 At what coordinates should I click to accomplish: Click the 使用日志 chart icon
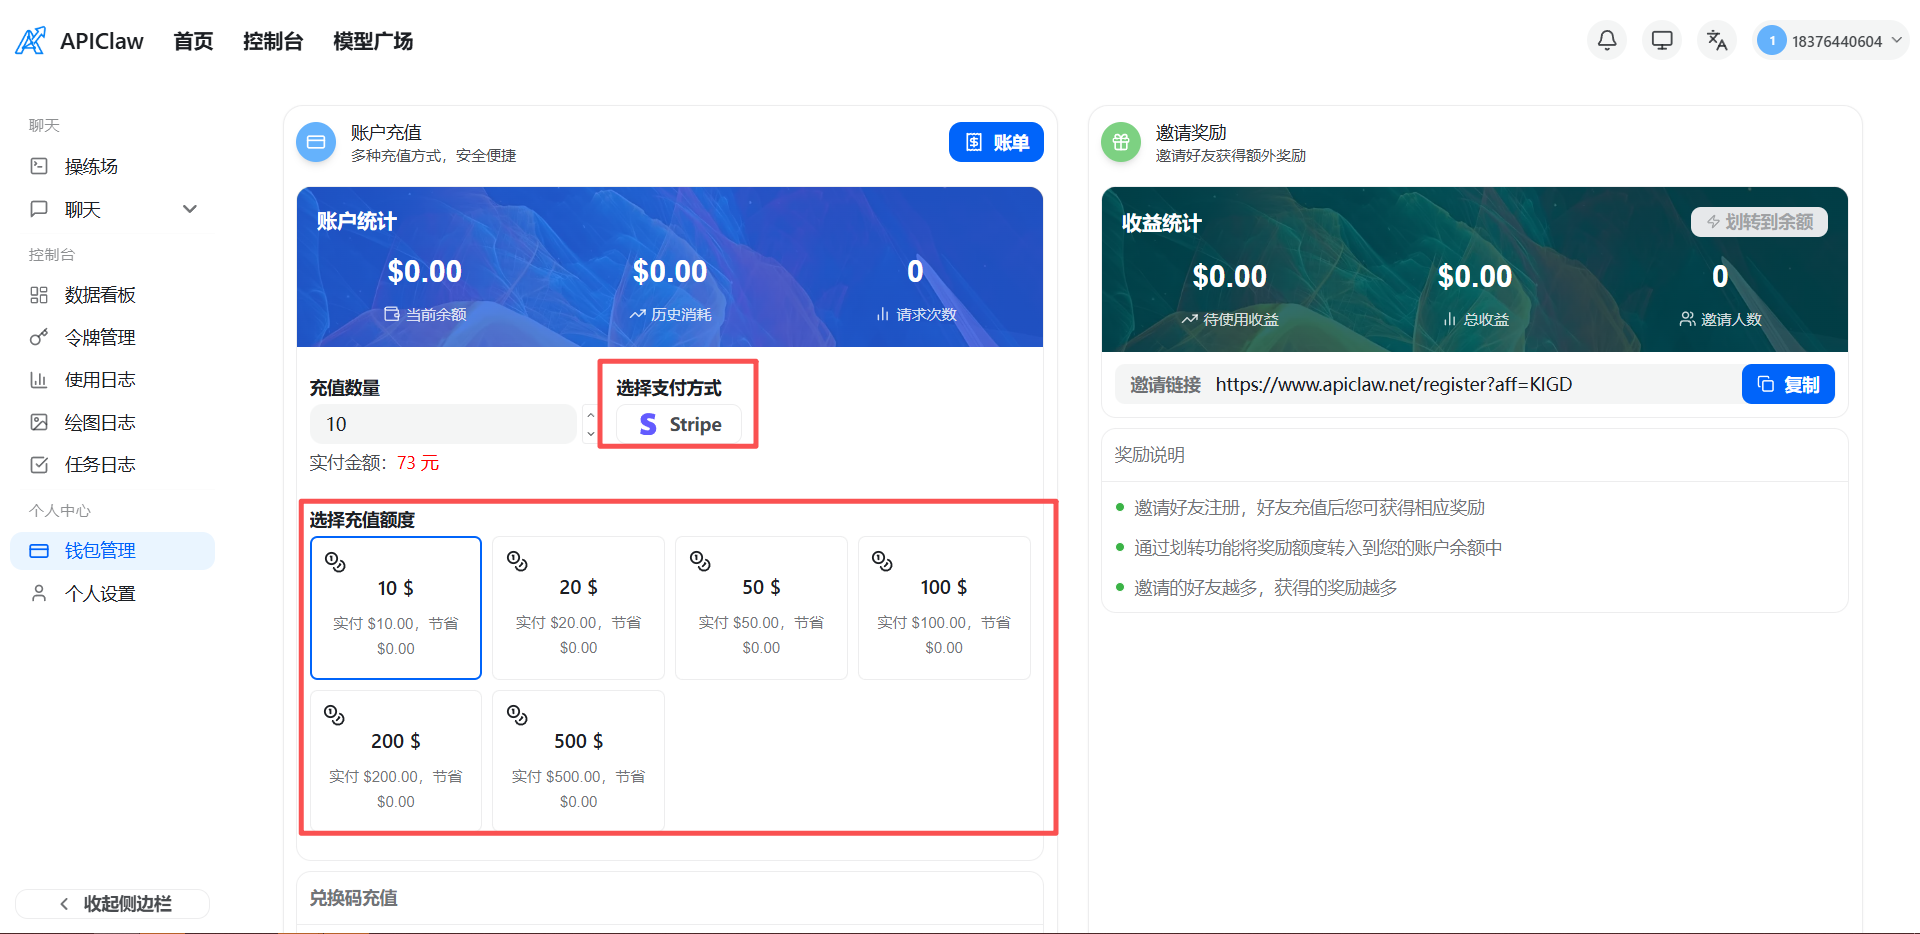39,380
